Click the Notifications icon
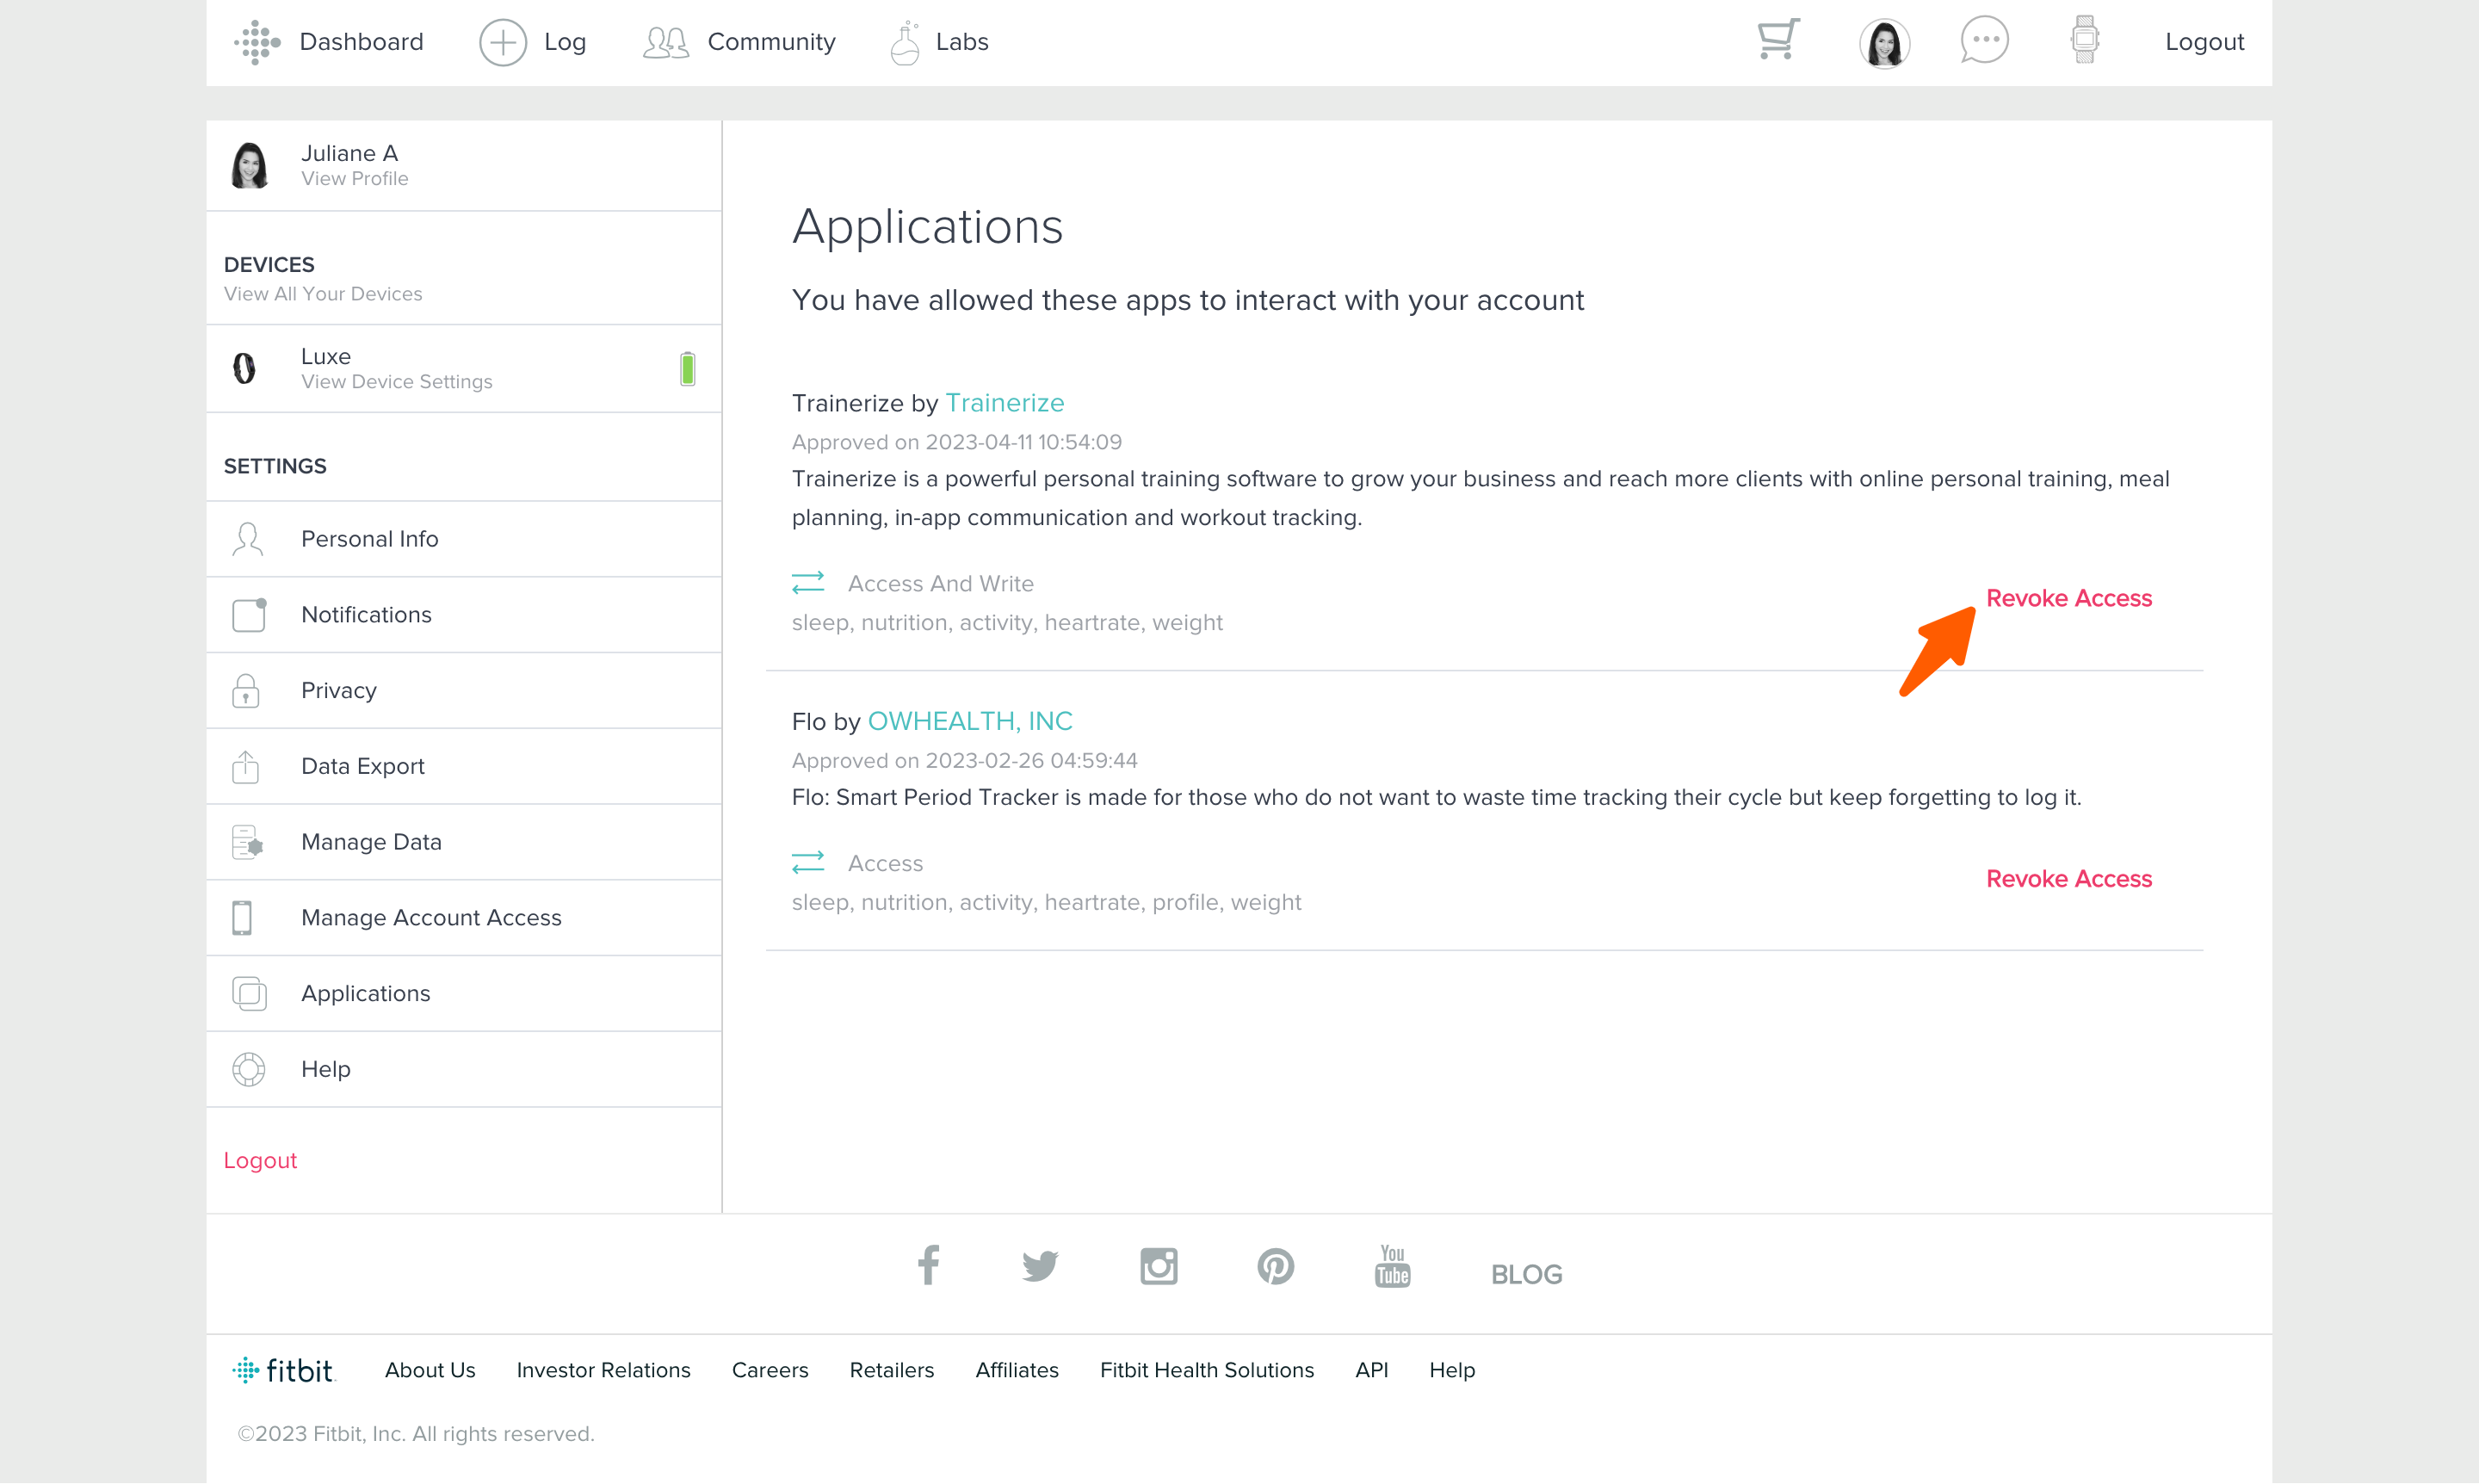 249,615
